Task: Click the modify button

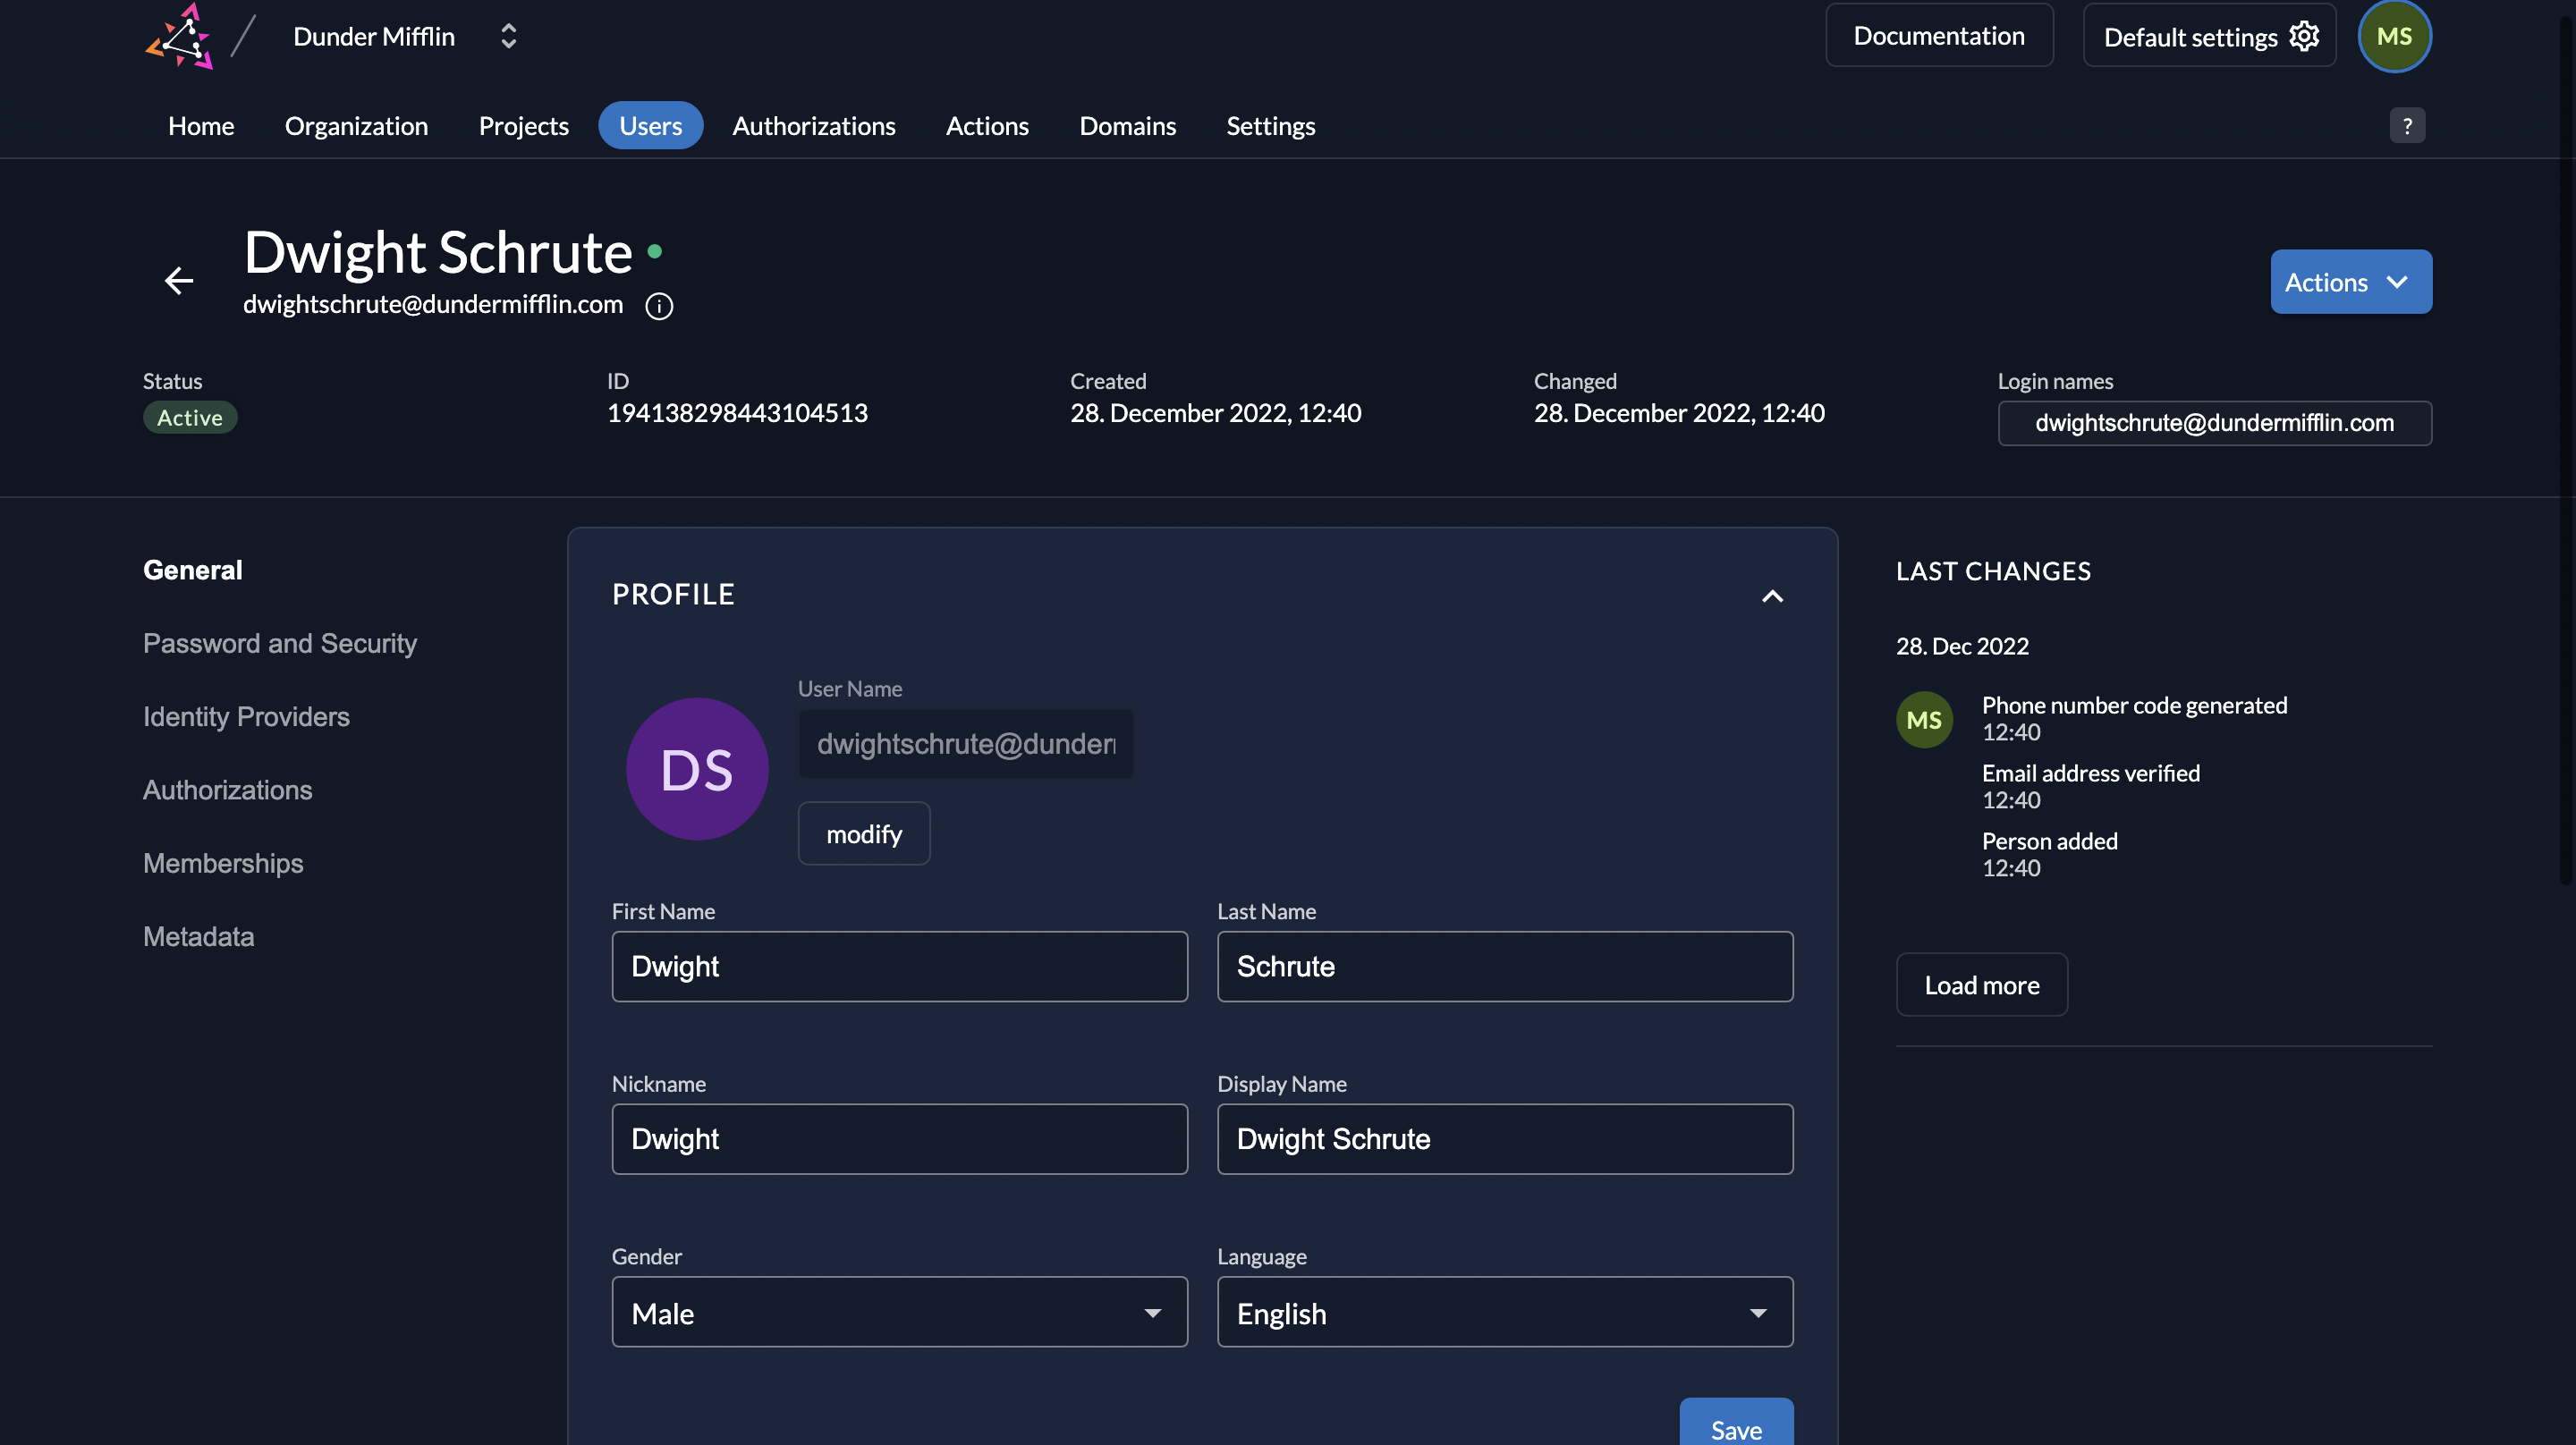Action: 864,834
